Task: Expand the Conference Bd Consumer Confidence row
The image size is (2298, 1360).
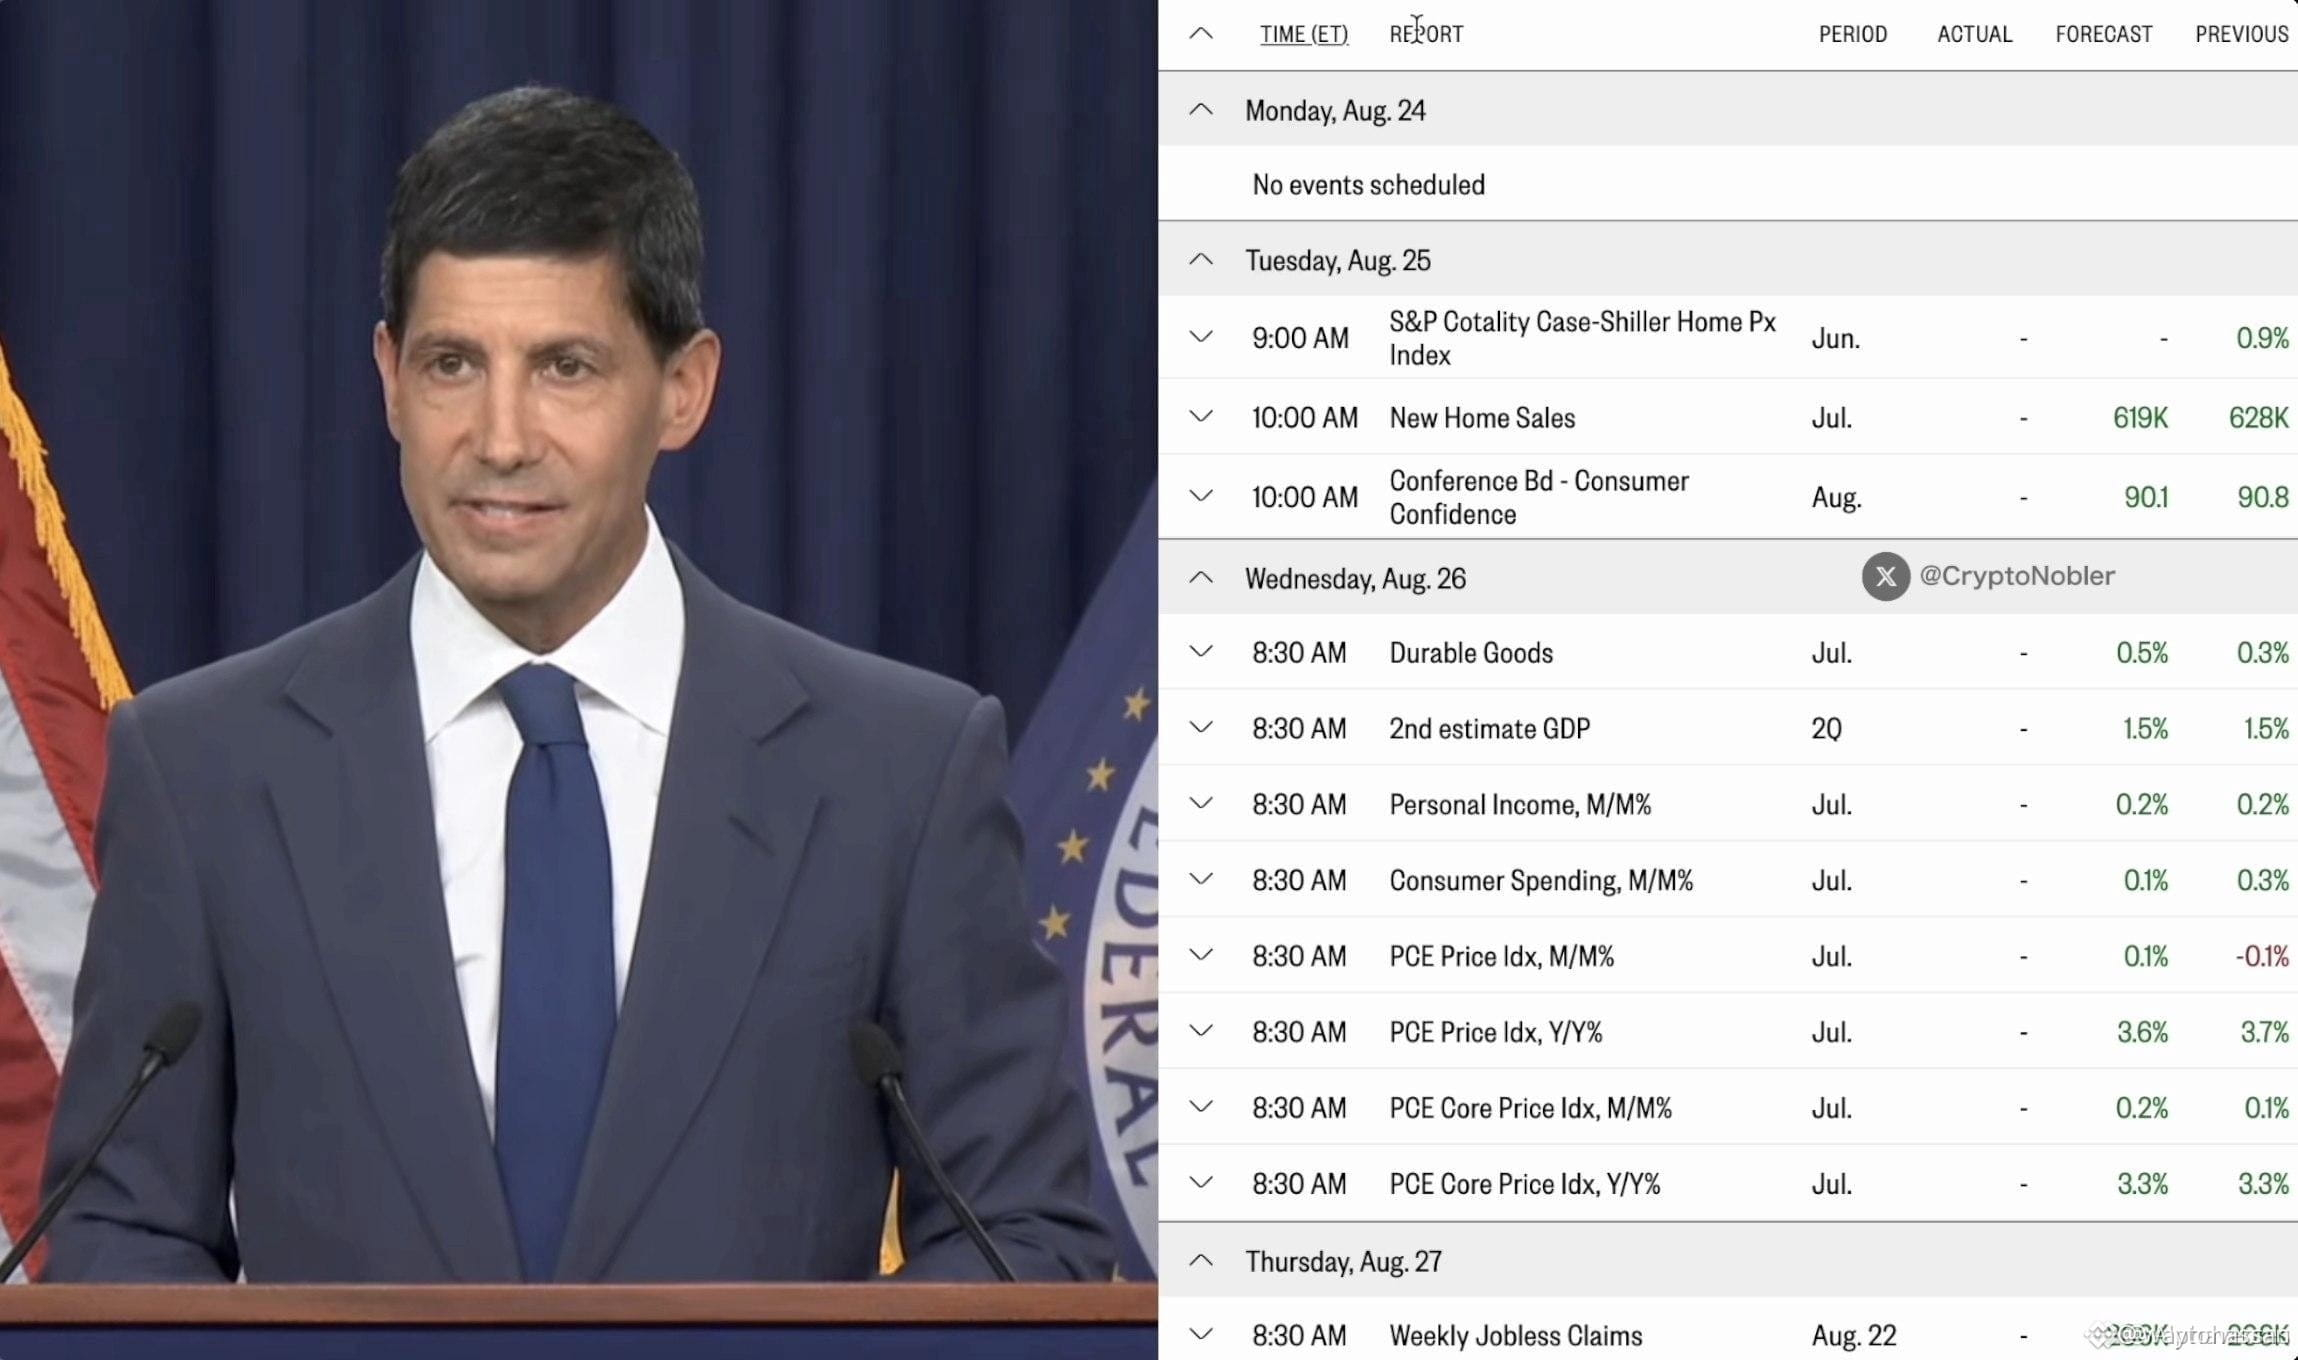Action: (1201, 496)
